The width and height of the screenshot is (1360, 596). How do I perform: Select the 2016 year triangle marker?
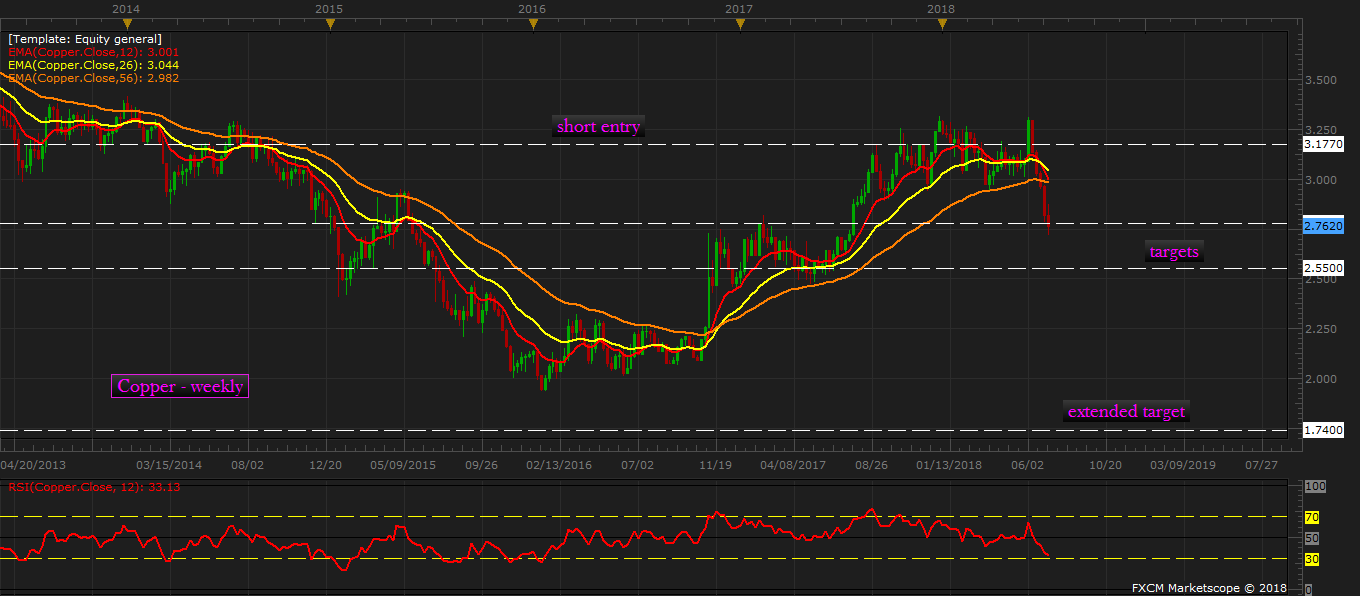point(533,24)
